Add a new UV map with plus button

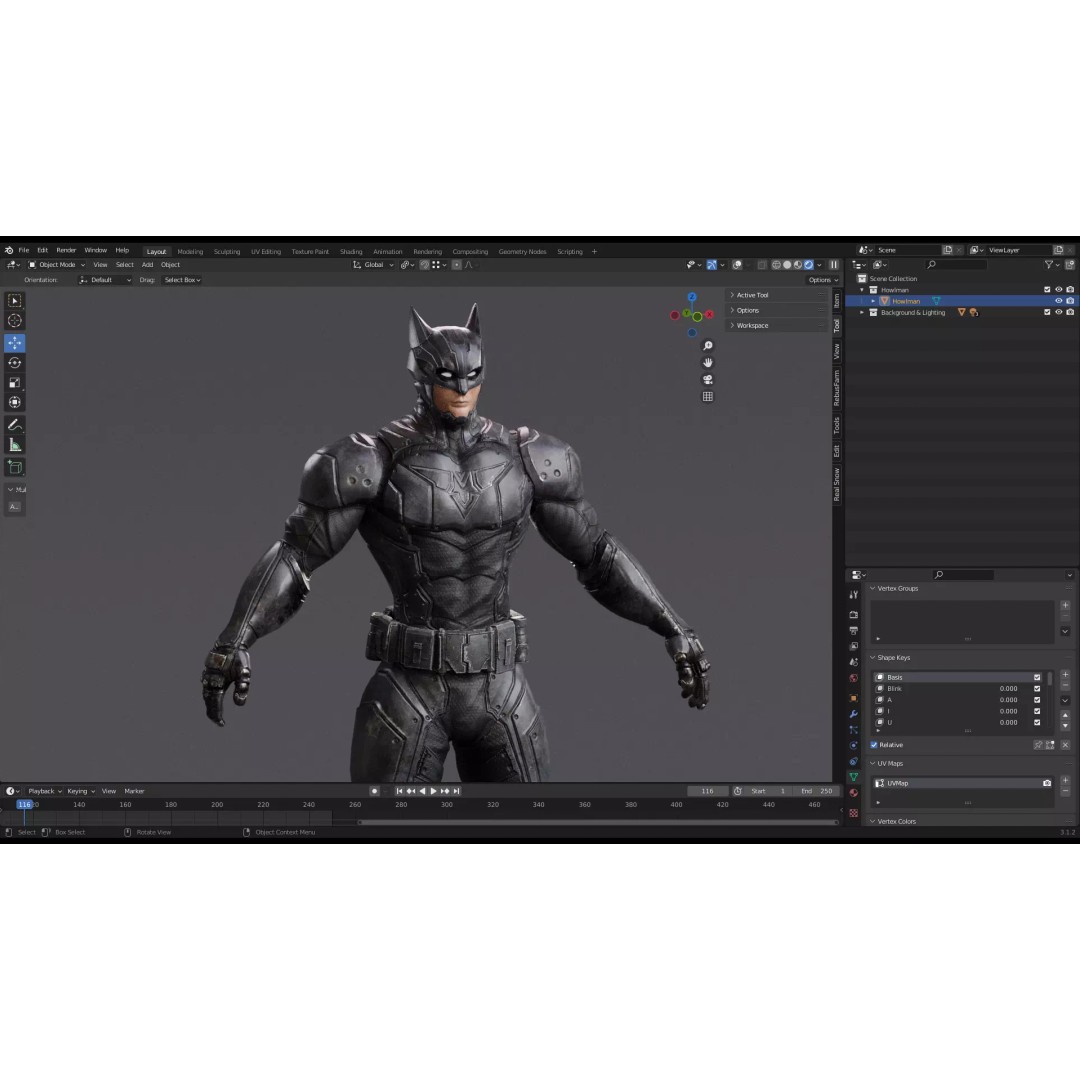(1066, 780)
